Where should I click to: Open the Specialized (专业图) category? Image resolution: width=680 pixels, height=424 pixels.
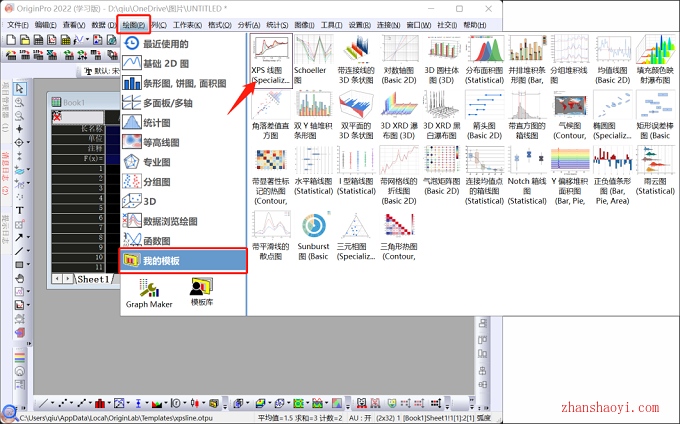pyautogui.click(x=183, y=162)
